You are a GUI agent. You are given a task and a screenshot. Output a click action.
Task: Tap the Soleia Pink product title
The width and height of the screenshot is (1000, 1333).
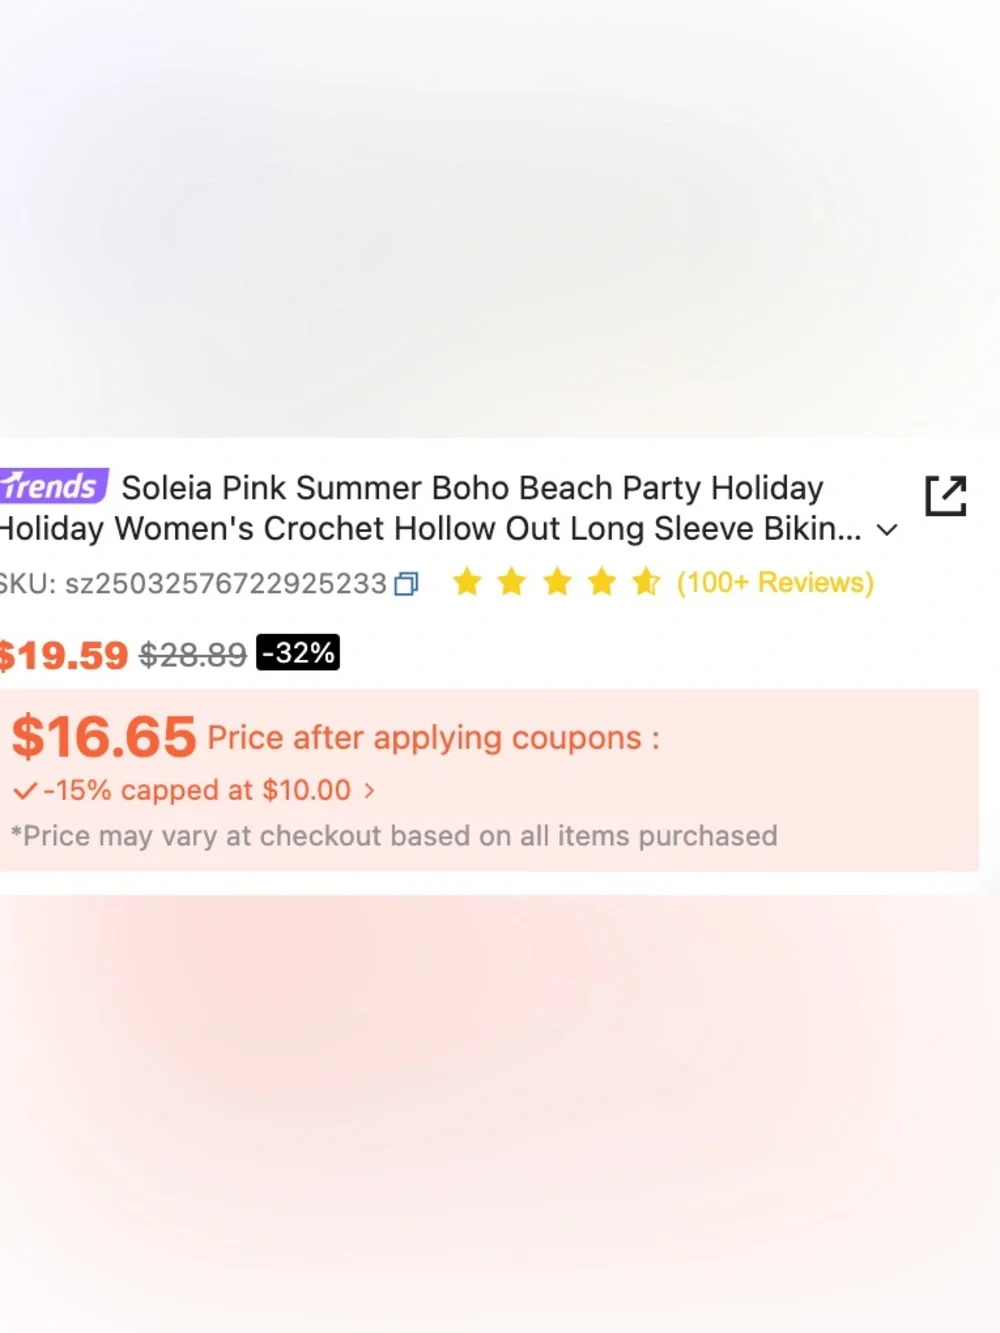(430, 508)
